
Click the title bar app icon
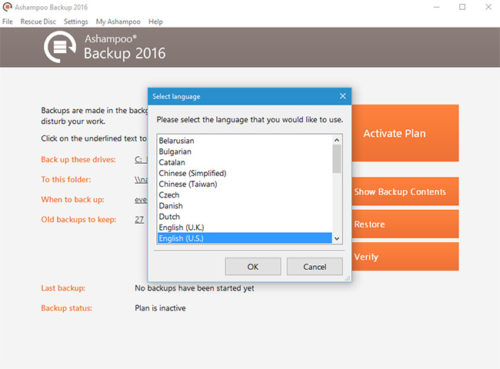click(x=7, y=7)
